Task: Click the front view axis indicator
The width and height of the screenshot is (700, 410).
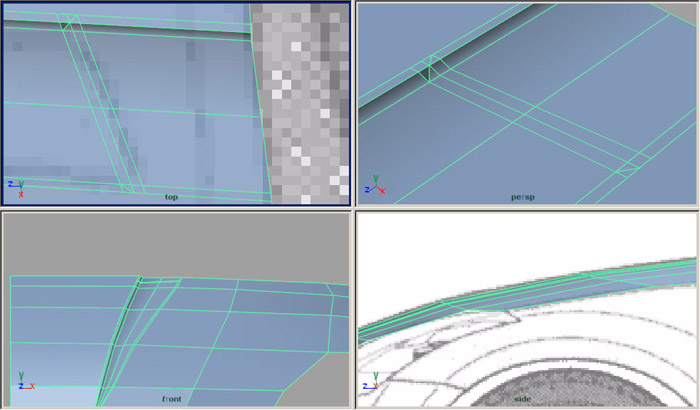Action: click(24, 382)
